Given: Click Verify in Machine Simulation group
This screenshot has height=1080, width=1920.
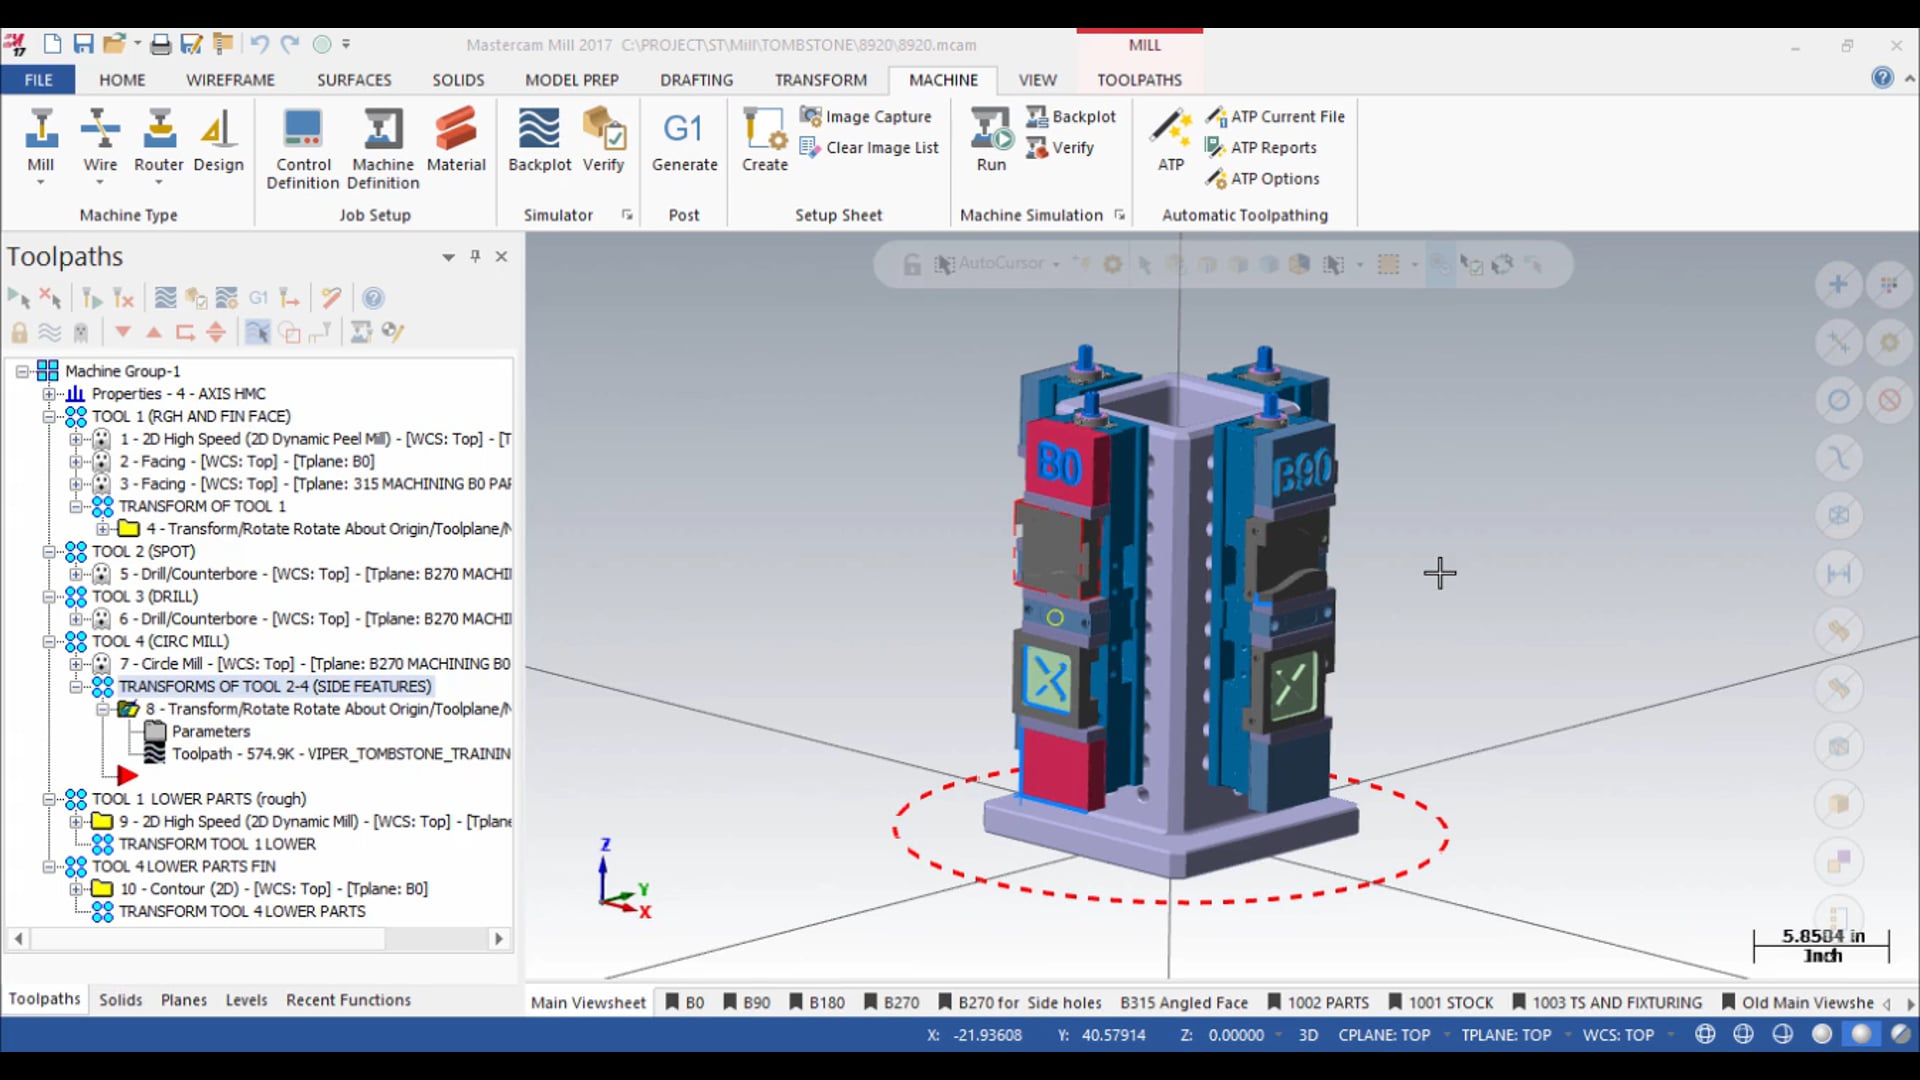Looking at the screenshot, I should (x=1060, y=148).
